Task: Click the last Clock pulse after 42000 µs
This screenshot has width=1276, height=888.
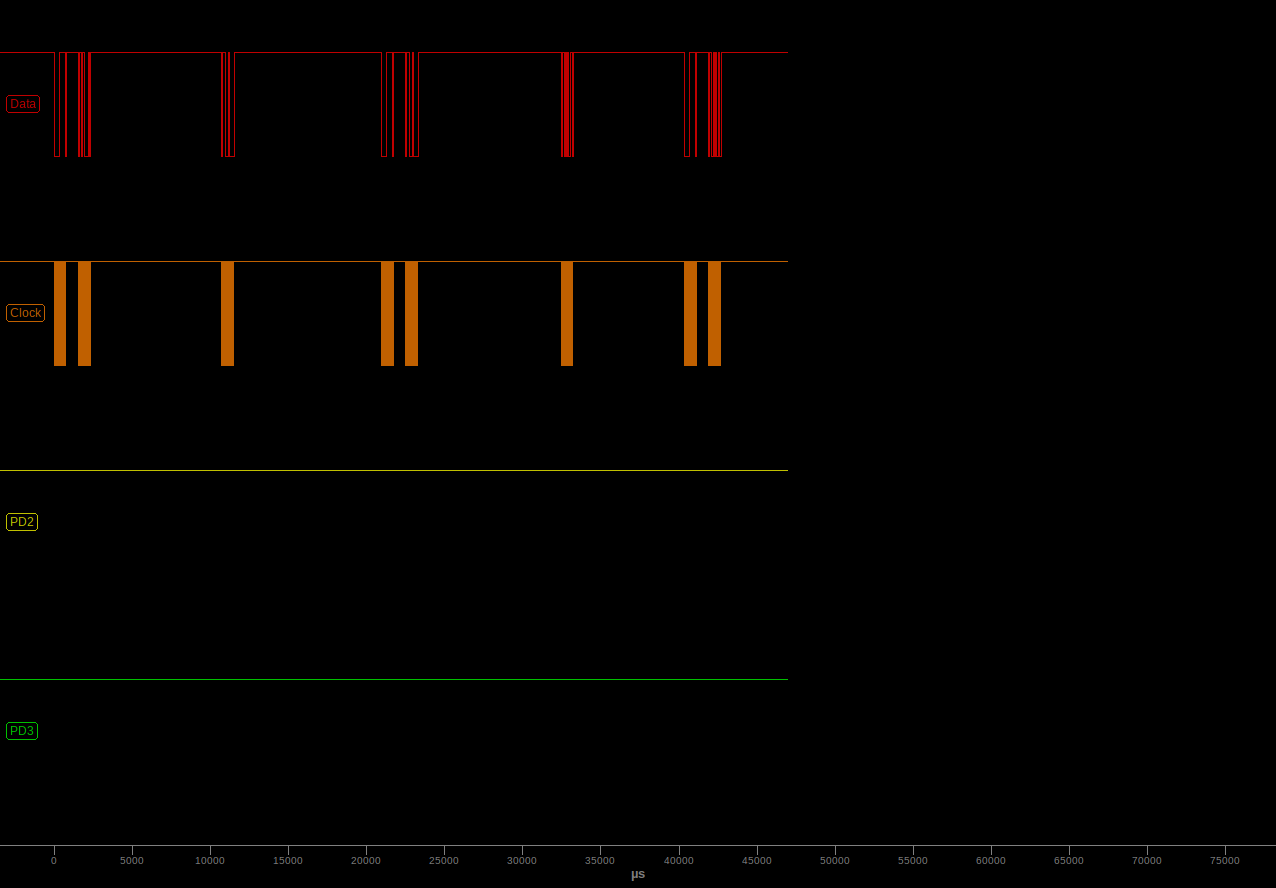Action: click(714, 313)
